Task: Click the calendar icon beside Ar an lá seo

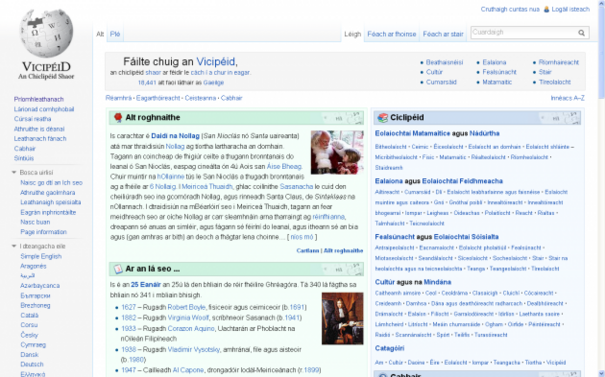Action: [x=118, y=269]
